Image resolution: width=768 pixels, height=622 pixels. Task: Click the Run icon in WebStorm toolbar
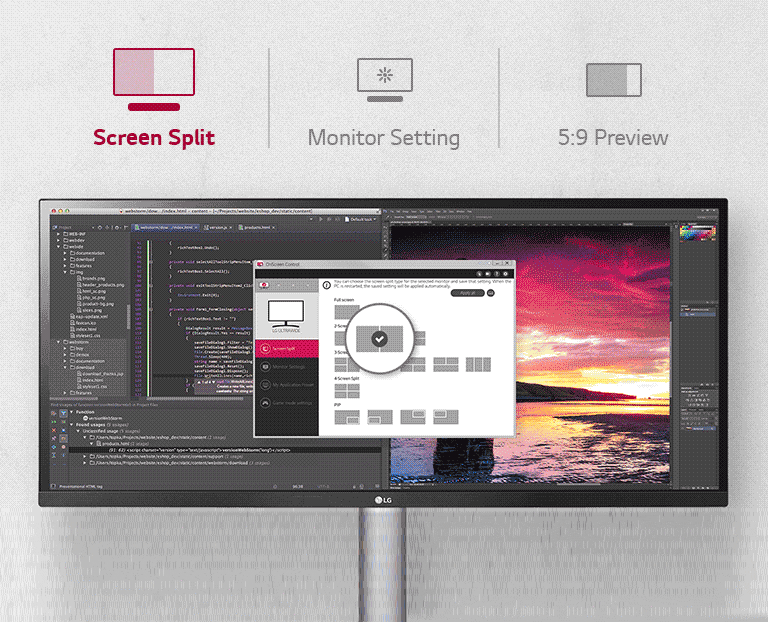(321, 219)
